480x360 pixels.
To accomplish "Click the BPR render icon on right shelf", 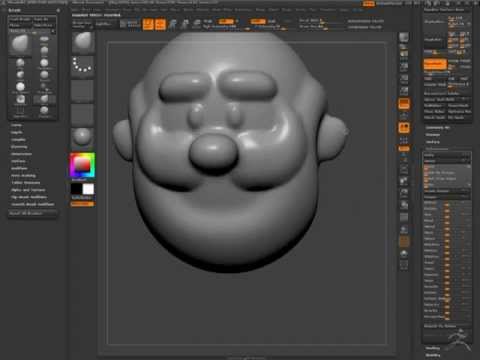I will pyautogui.click(x=404, y=37).
